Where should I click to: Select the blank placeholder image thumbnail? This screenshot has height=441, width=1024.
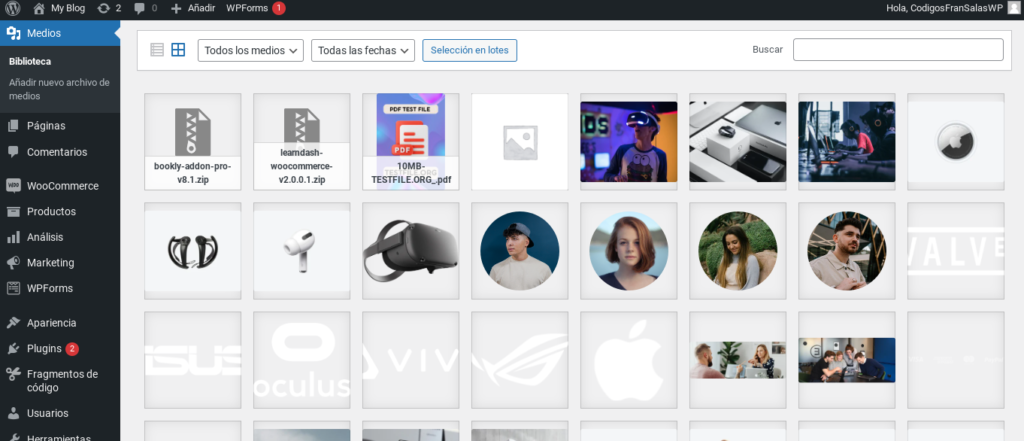coord(520,142)
